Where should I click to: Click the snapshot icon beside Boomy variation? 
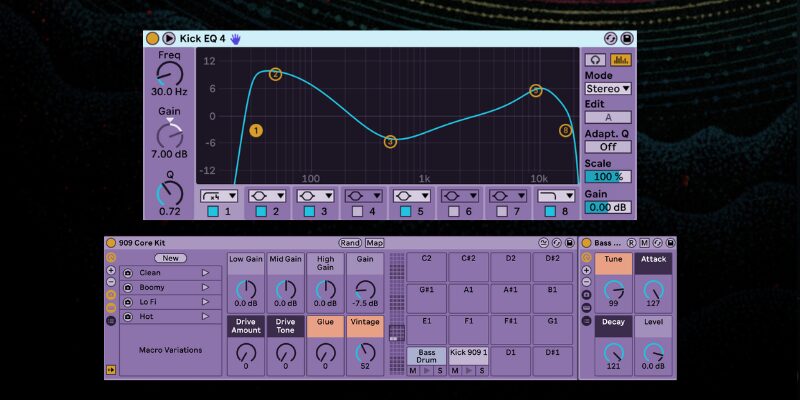pyautogui.click(x=128, y=287)
